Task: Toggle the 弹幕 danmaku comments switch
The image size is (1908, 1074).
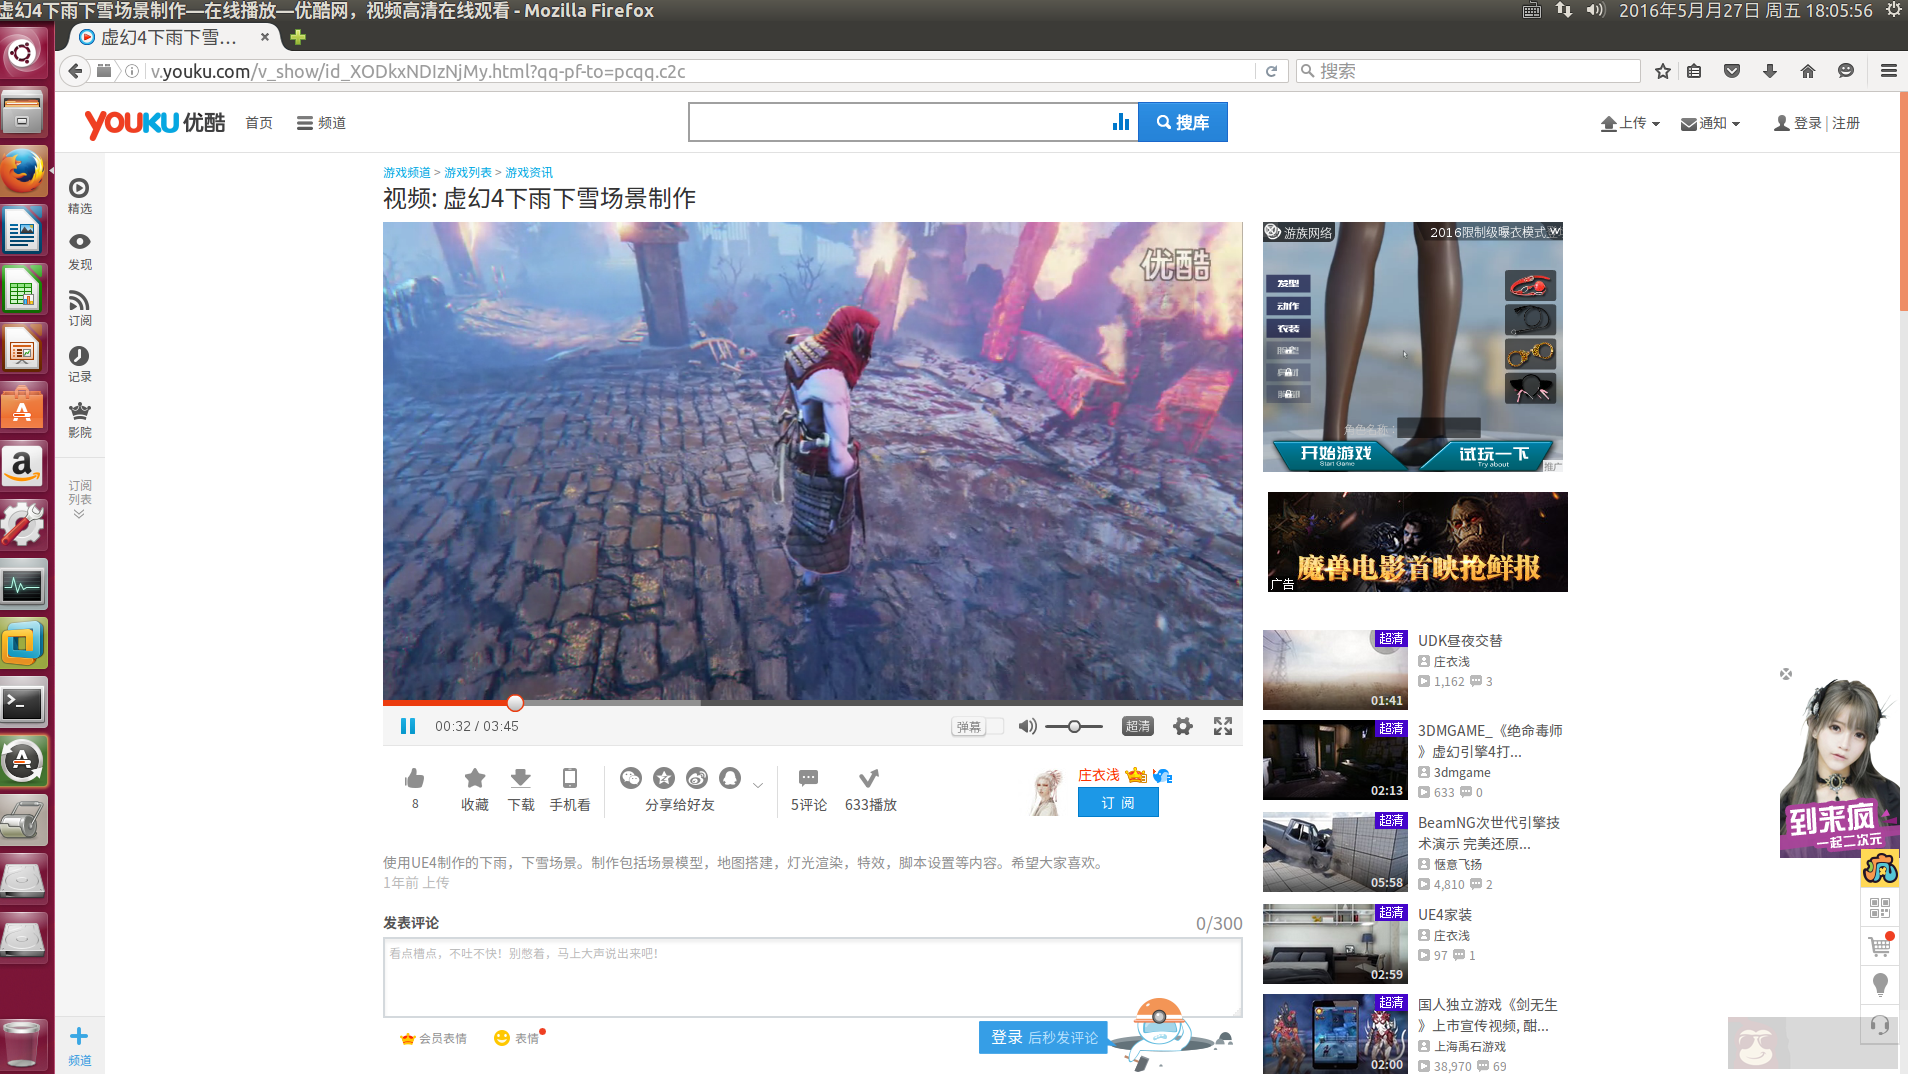Action: [977, 726]
